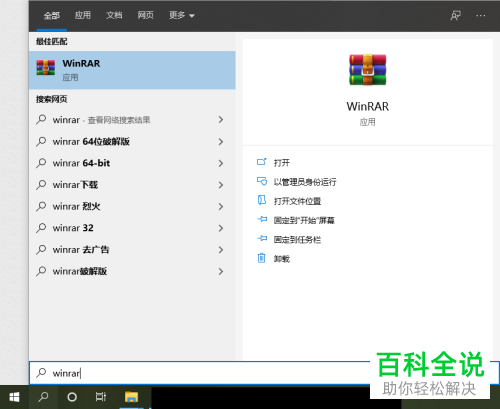Click the feedback icon in search header
The height and width of the screenshot is (409, 500).
pyautogui.click(x=455, y=15)
